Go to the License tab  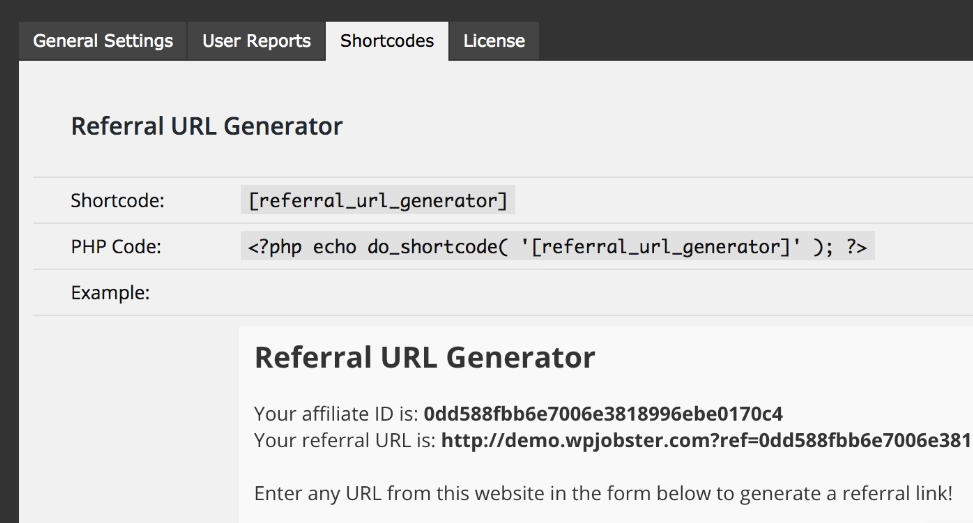pos(493,41)
